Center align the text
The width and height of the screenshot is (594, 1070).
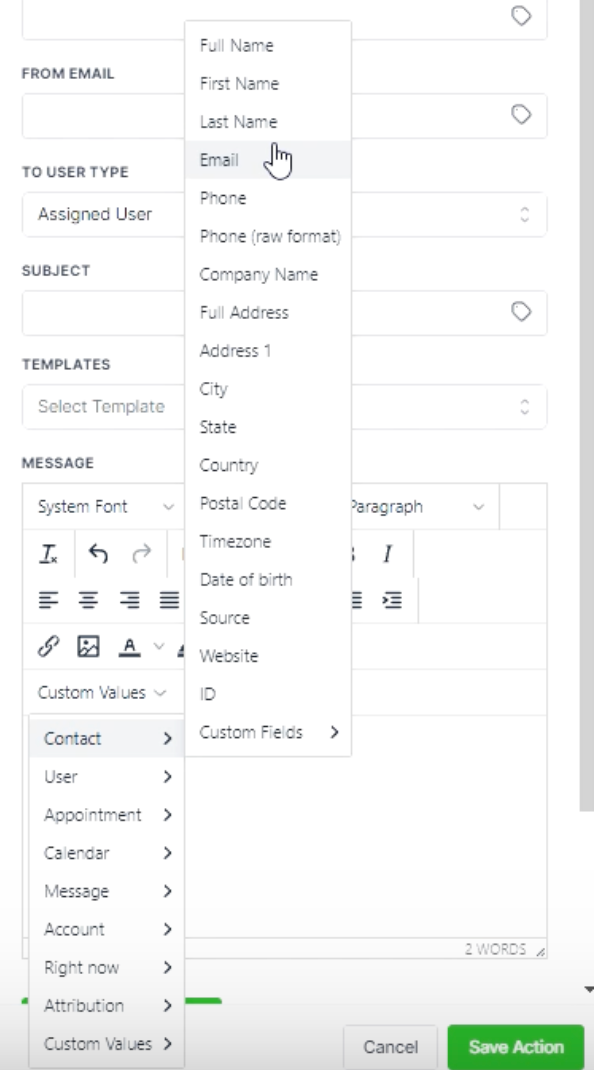click(x=88, y=600)
